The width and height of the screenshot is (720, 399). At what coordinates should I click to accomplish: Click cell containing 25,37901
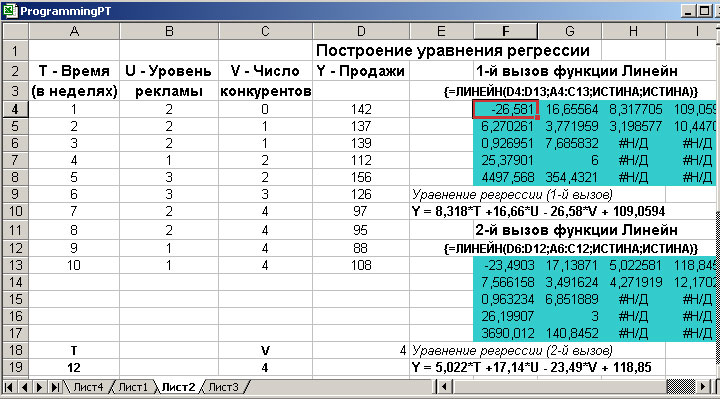(x=506, y=160)
